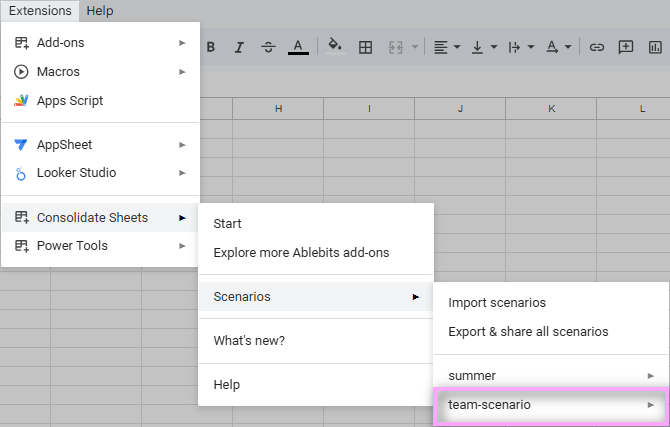The height and width of the screenshot is (427, 670).
Task: Toggle bold formatting in toolbar
Action: tap(211, 47)
